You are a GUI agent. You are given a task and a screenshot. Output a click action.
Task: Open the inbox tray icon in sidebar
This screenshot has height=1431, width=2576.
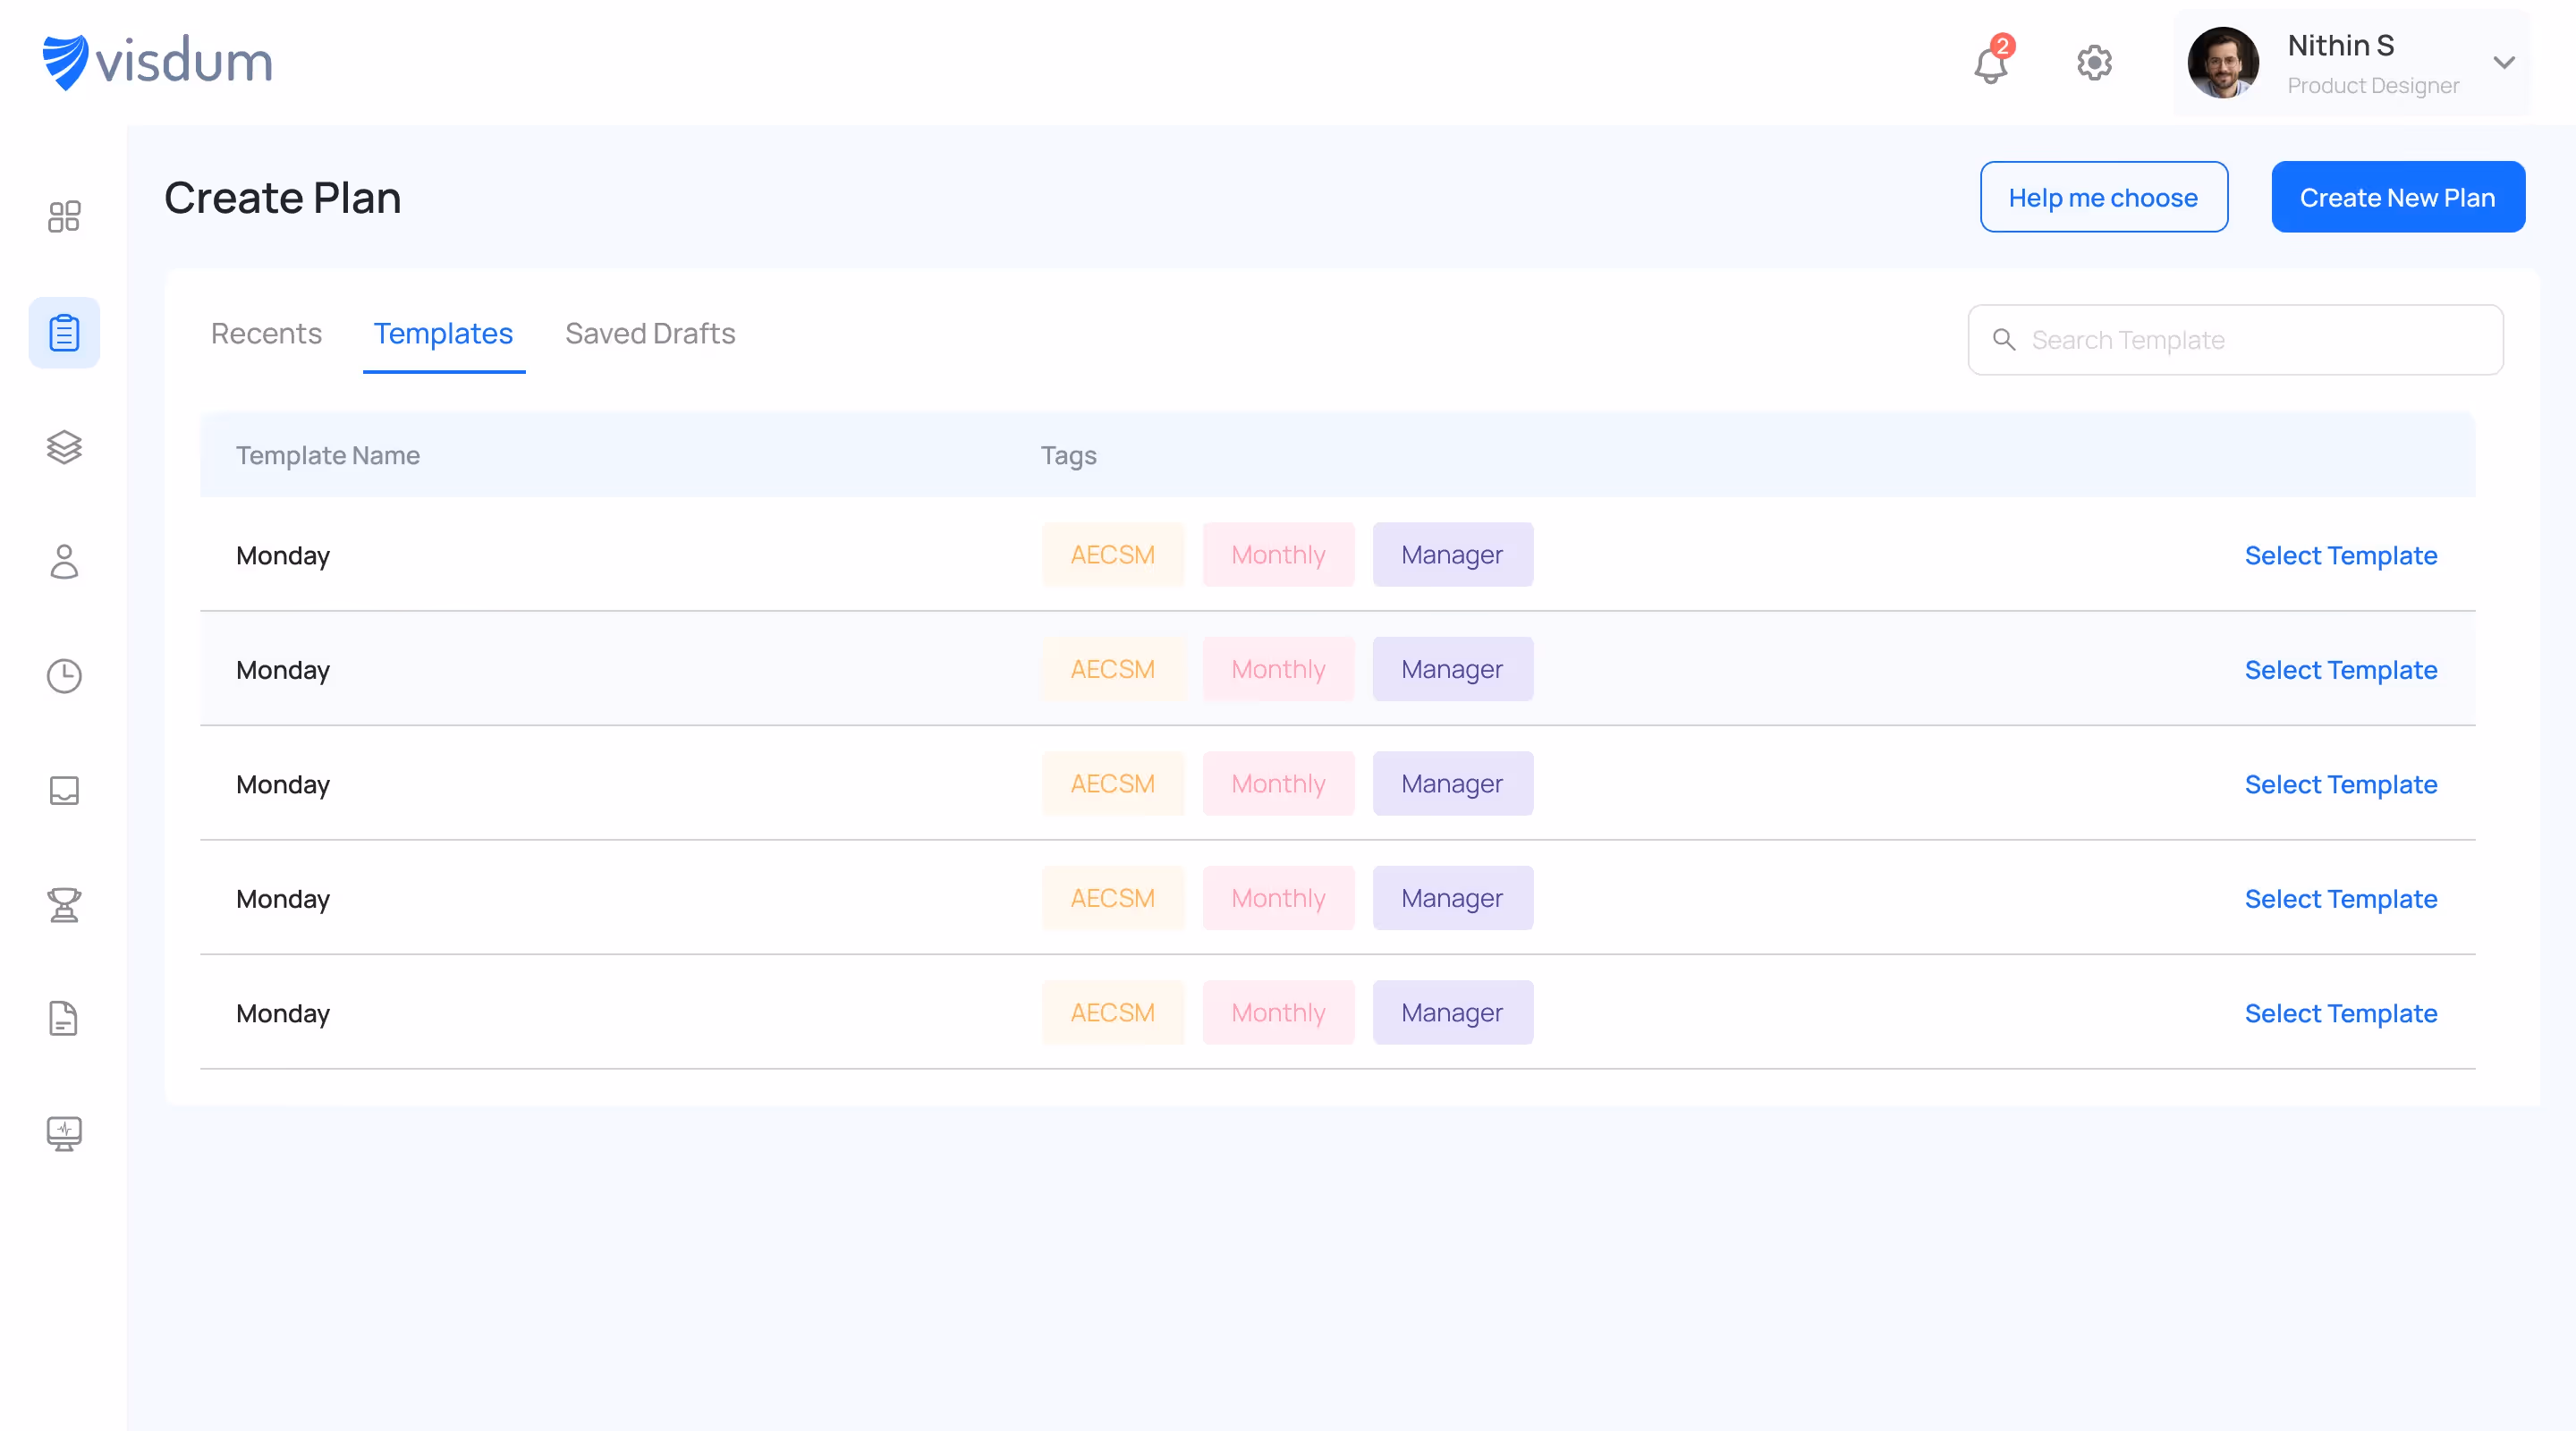(64, 790)
